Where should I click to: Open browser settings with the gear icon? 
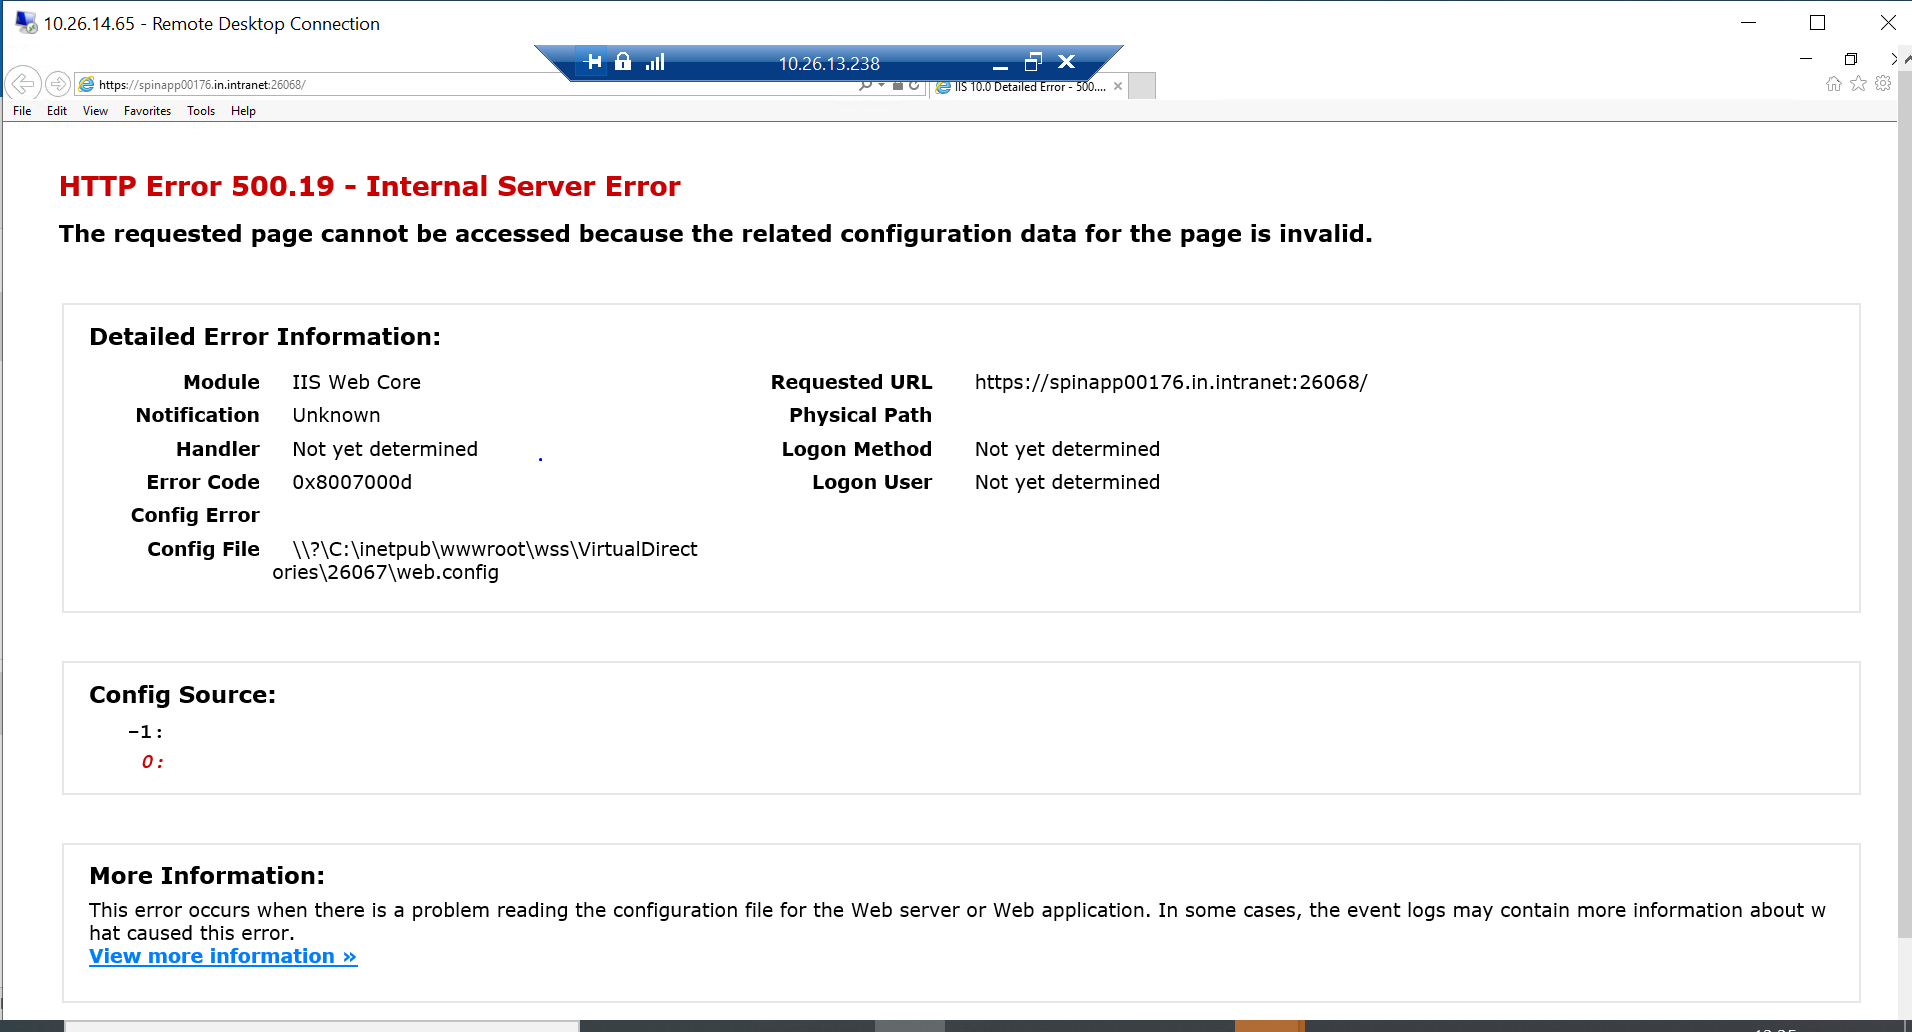[1884, 84]
